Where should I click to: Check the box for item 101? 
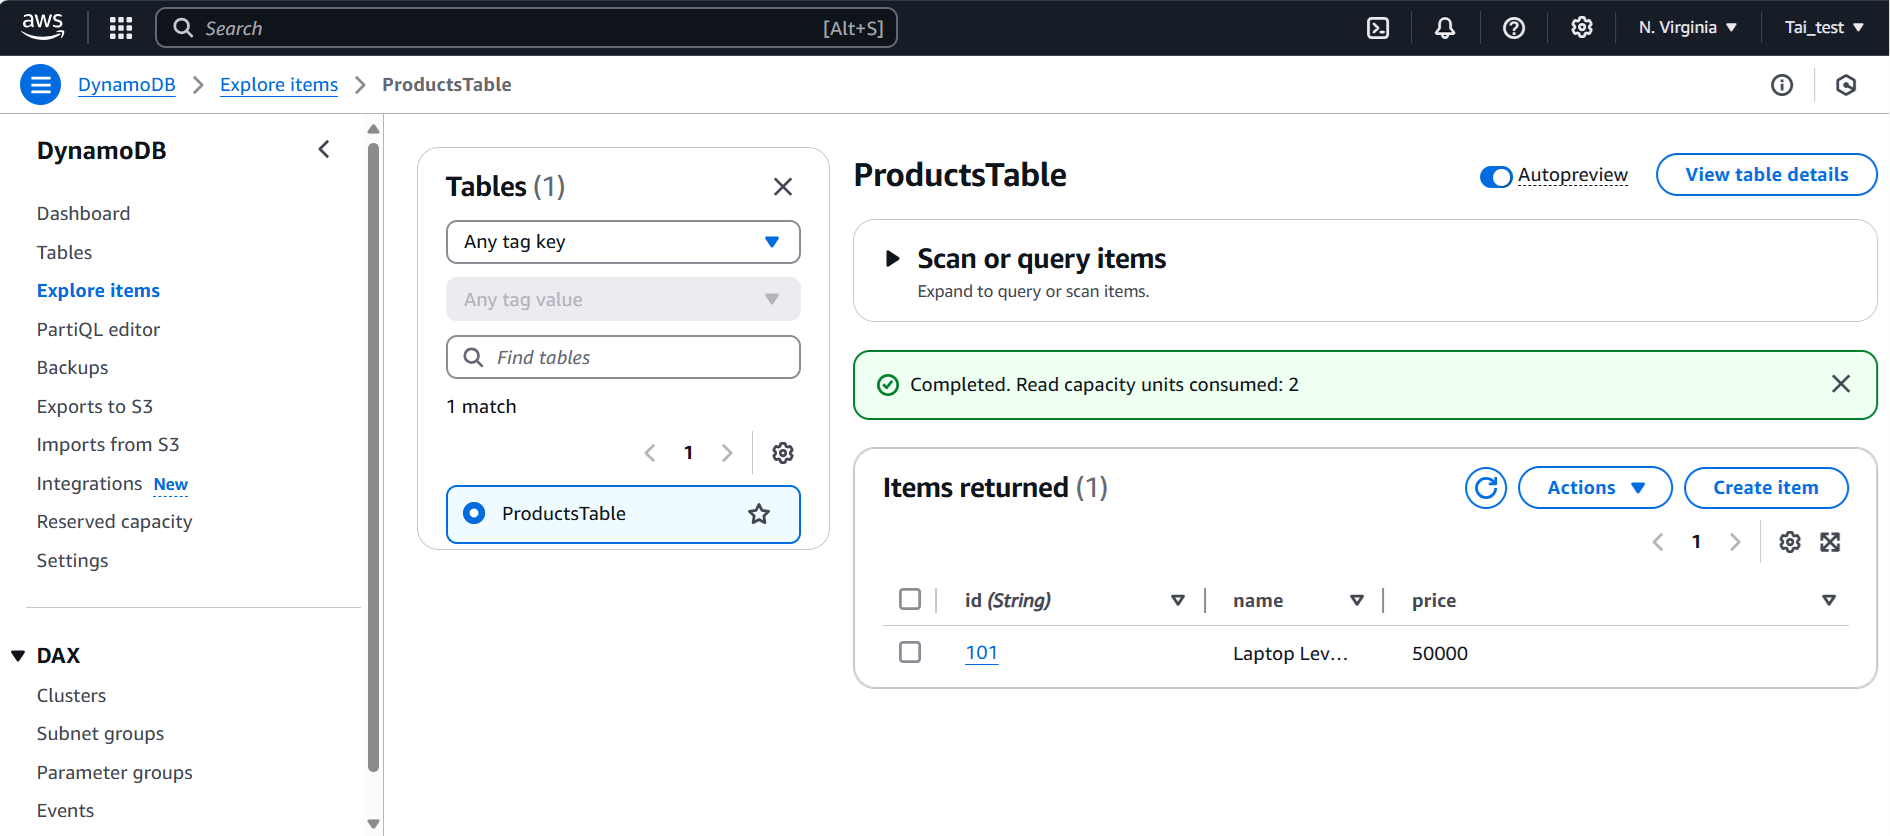pos(910,652)
